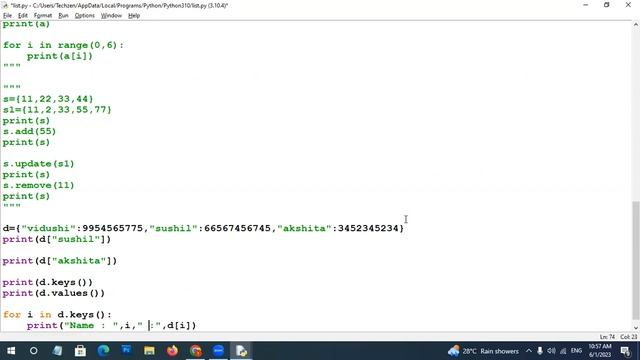
Task: Click the for i in d.keys(): line
Action: [57, 315]
